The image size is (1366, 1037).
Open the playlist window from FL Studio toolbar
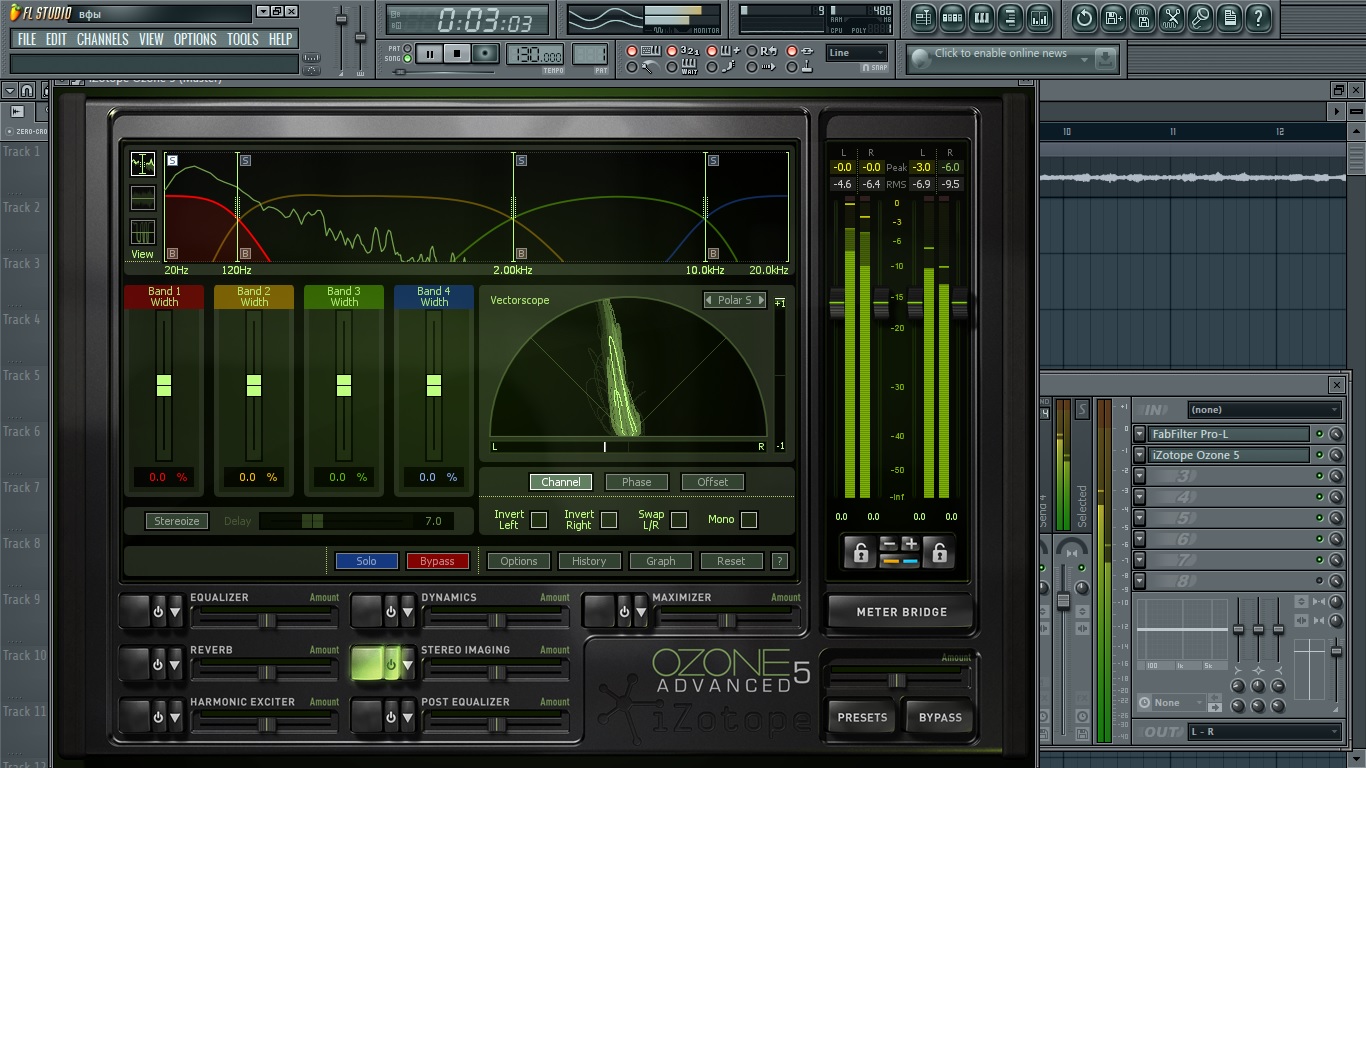923,17
